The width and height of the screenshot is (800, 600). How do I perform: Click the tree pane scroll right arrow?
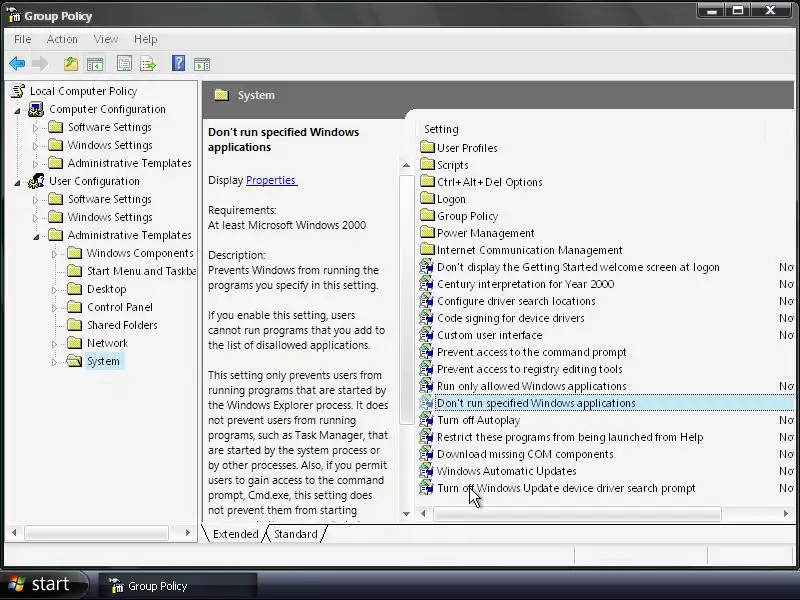188,533
